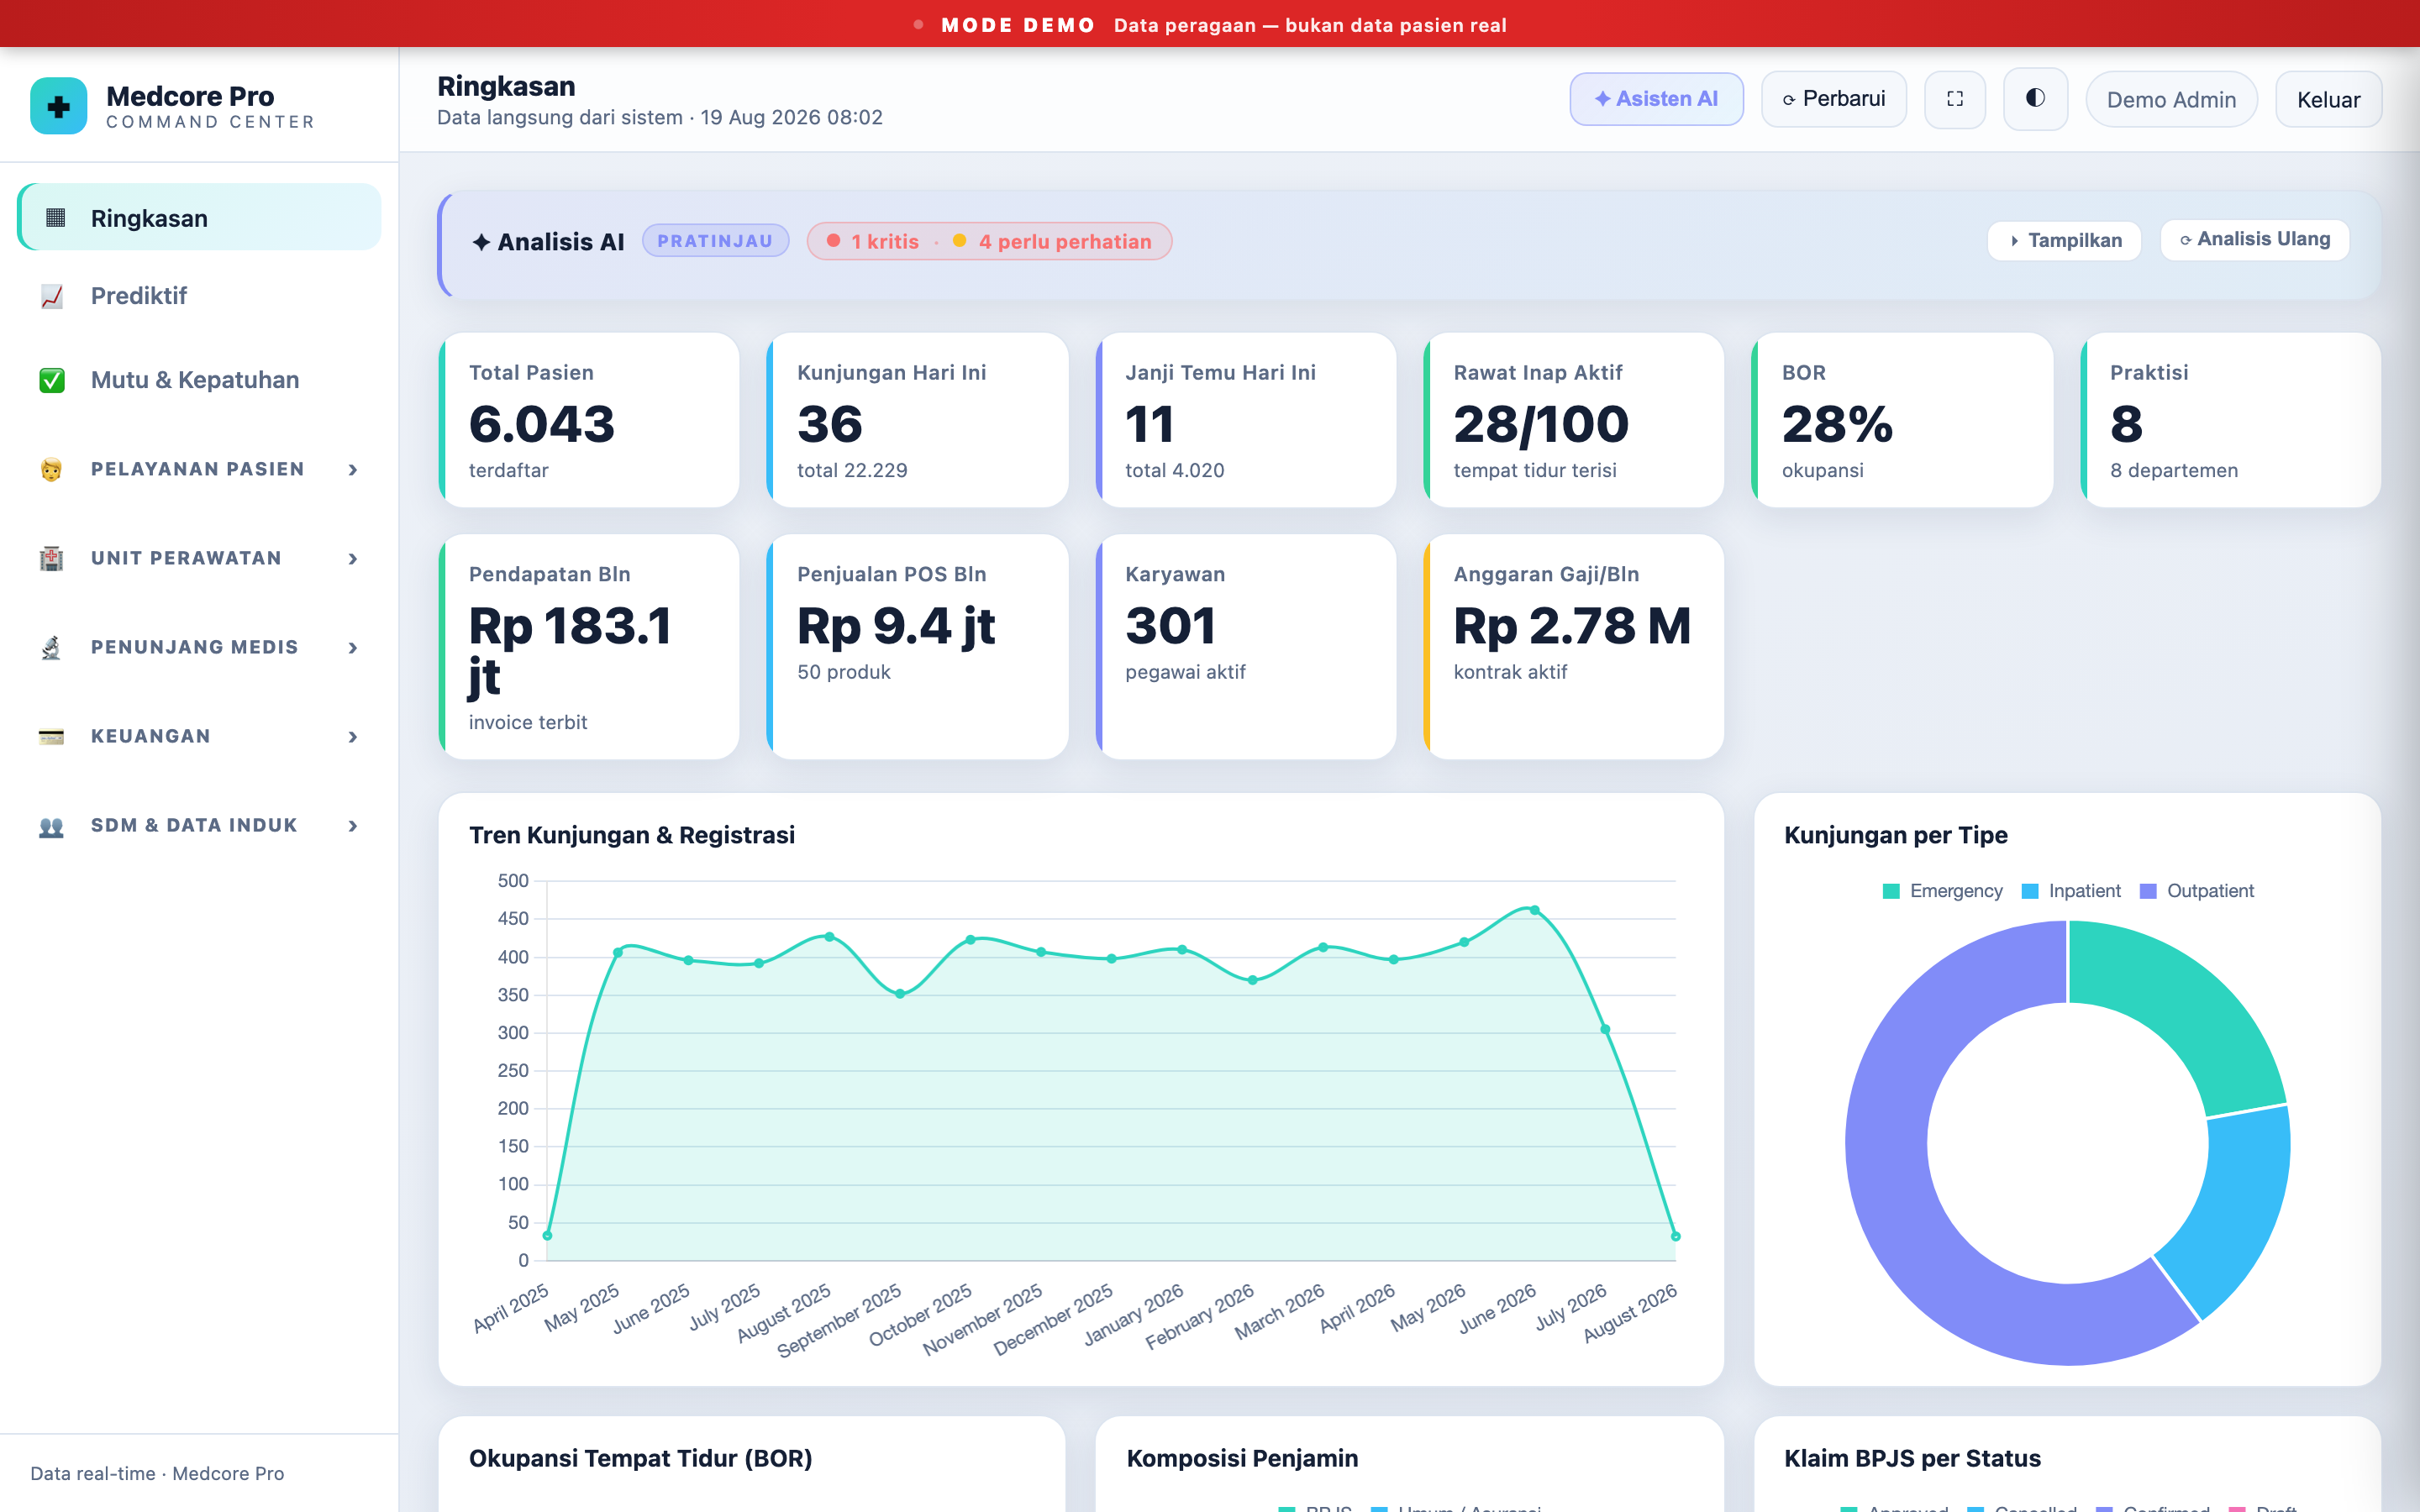This screenshot has width=2420, height=1512.
Task: Toggle Emergency series in donut legend
Action: coord(1943,891)
